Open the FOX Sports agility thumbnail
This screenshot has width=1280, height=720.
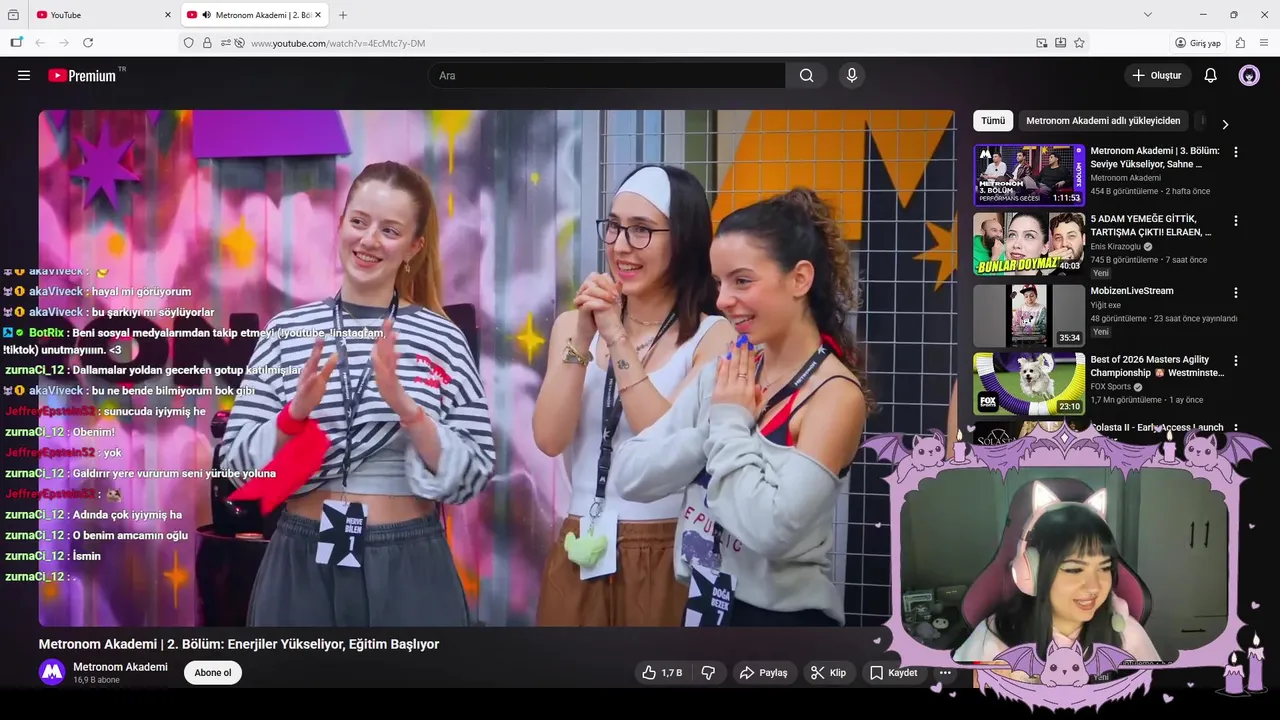1029,384
